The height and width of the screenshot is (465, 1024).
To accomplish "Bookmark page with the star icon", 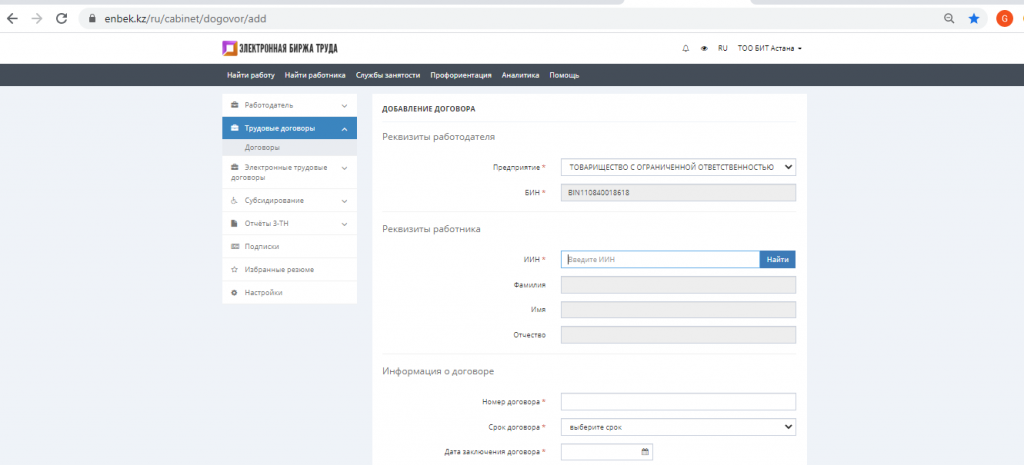I will (x=973, y=19).
